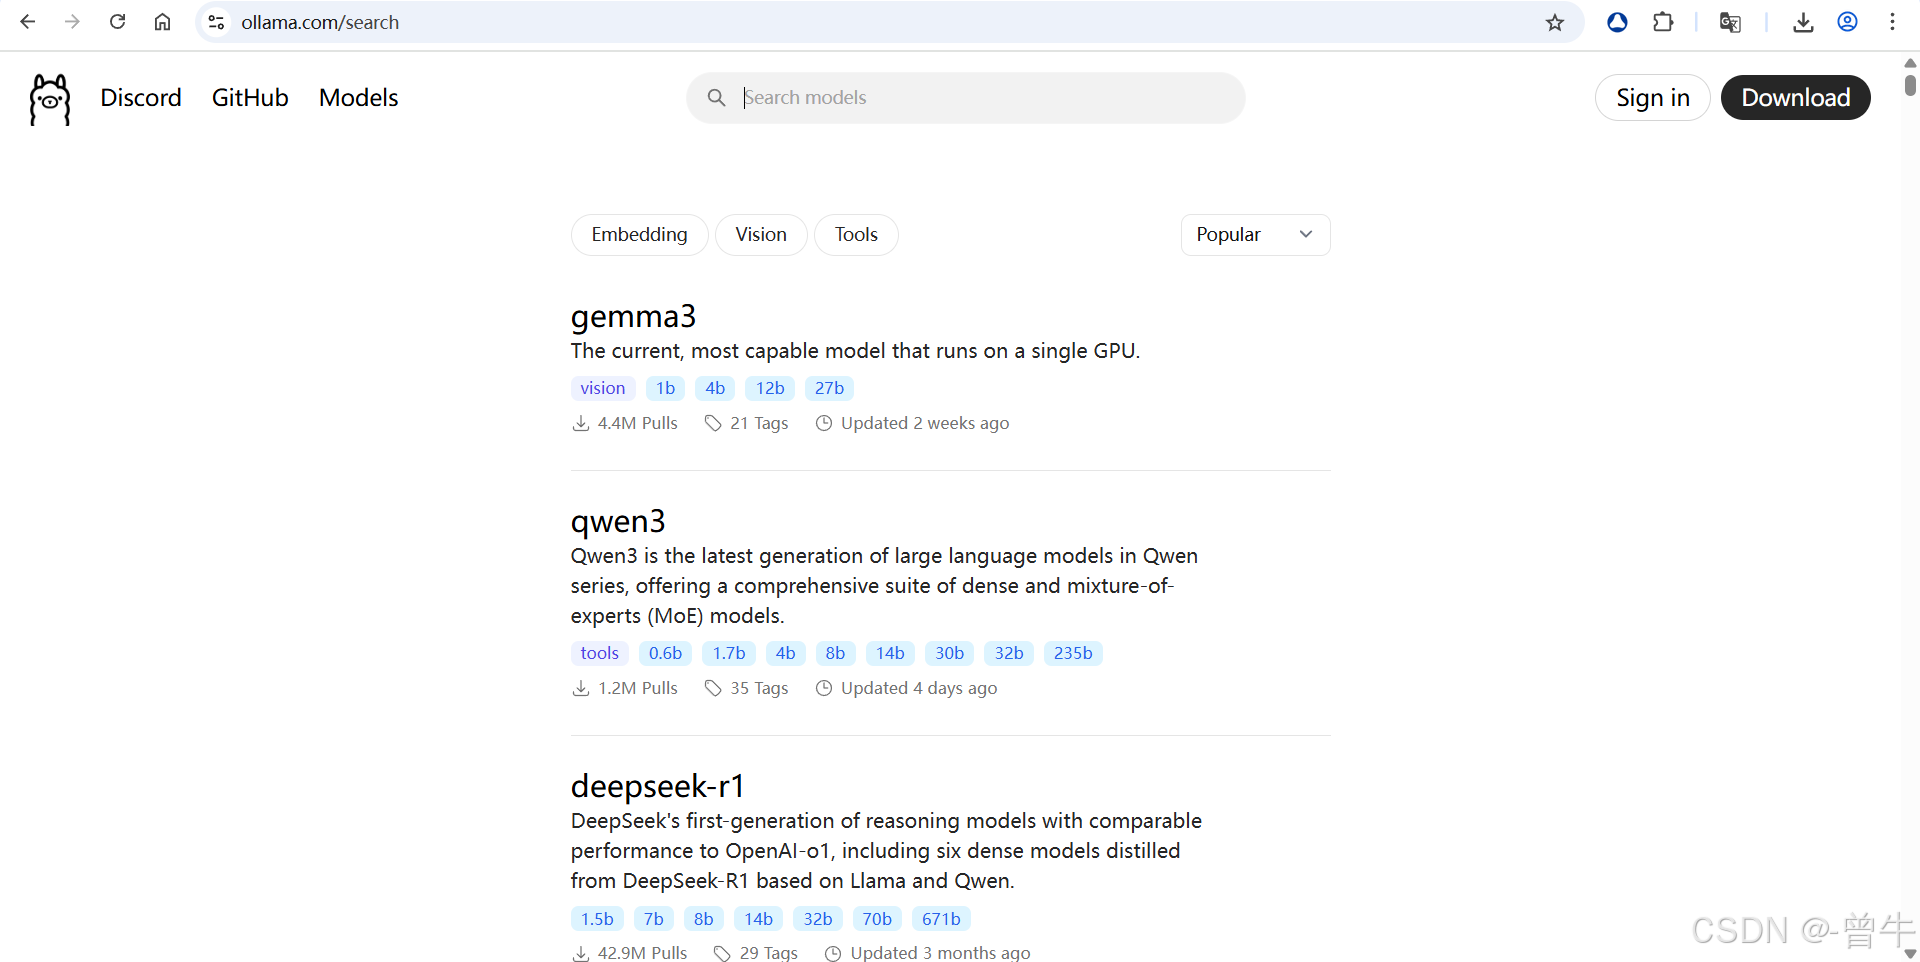Filter by Embedding models
Screen dimensions: 1920x962
639,235
